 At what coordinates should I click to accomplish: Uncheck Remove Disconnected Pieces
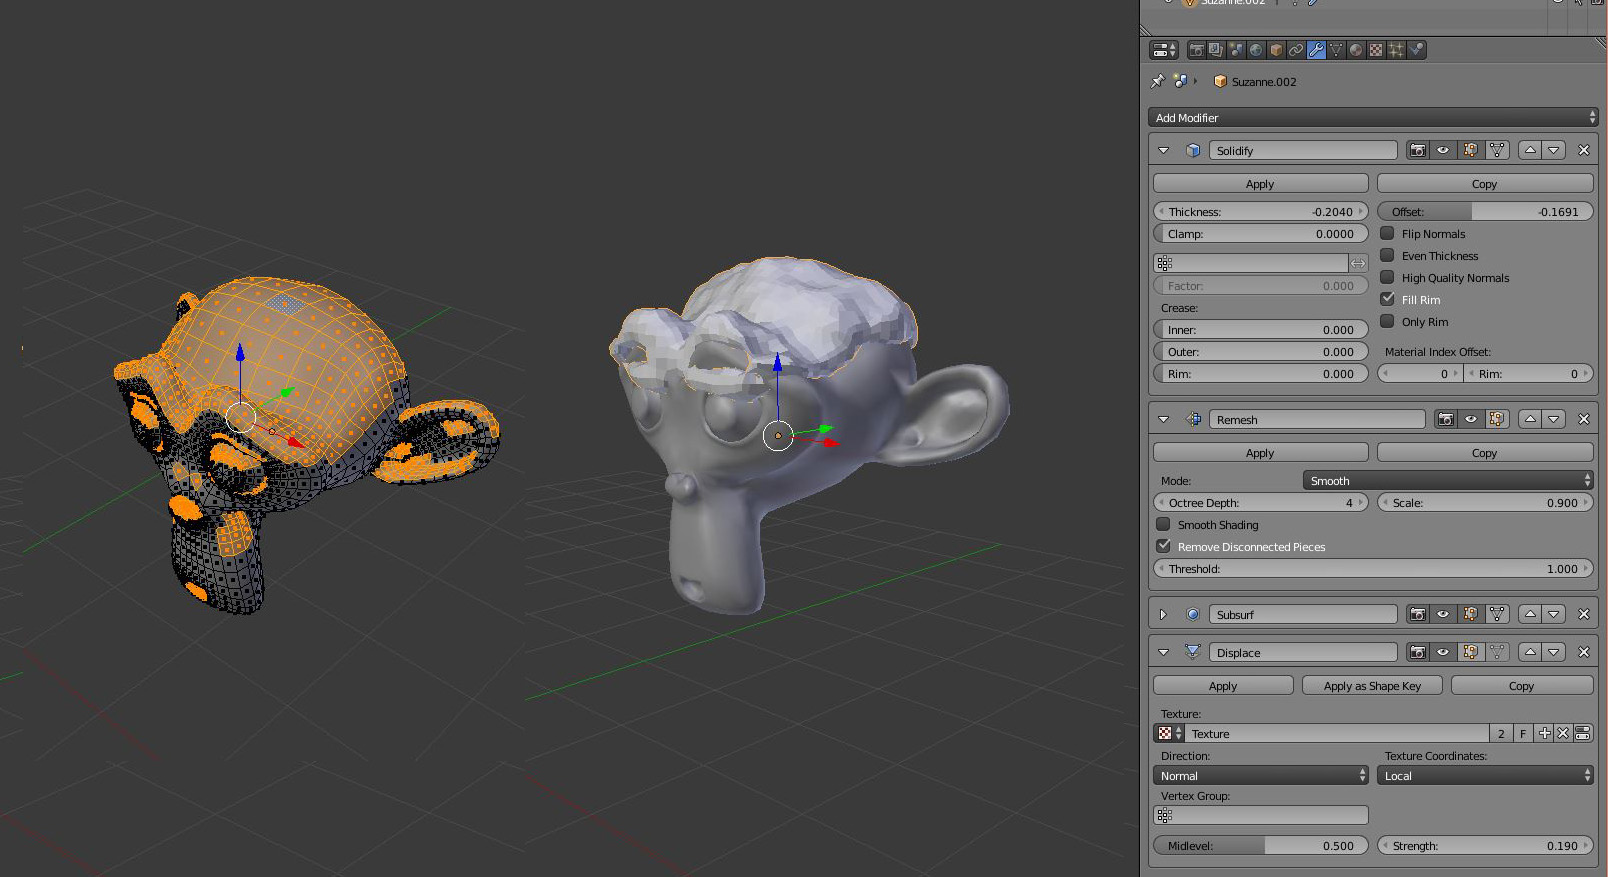tap(1163, 546)
